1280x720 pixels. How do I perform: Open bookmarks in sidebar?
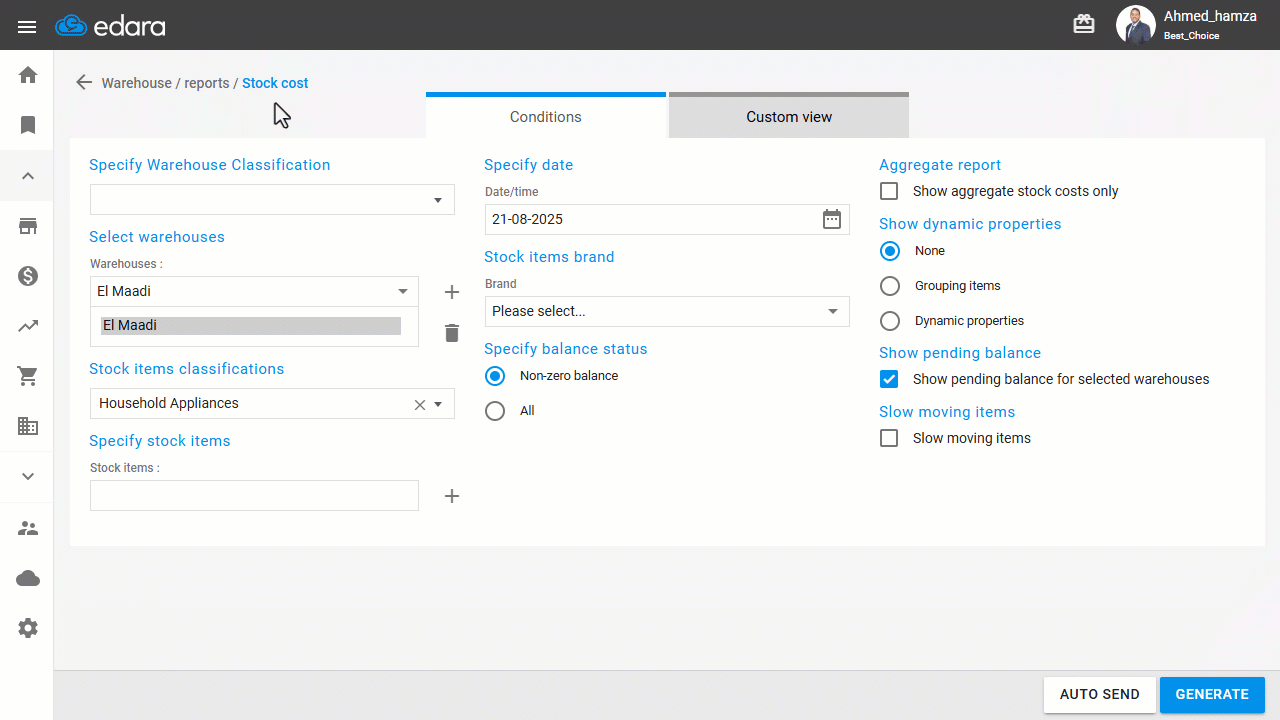[28, 125]
